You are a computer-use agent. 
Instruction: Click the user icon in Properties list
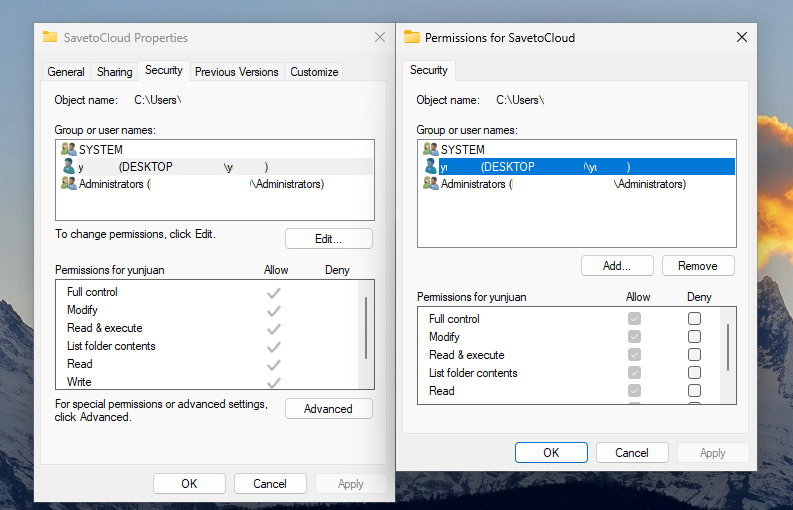[68, 166]
